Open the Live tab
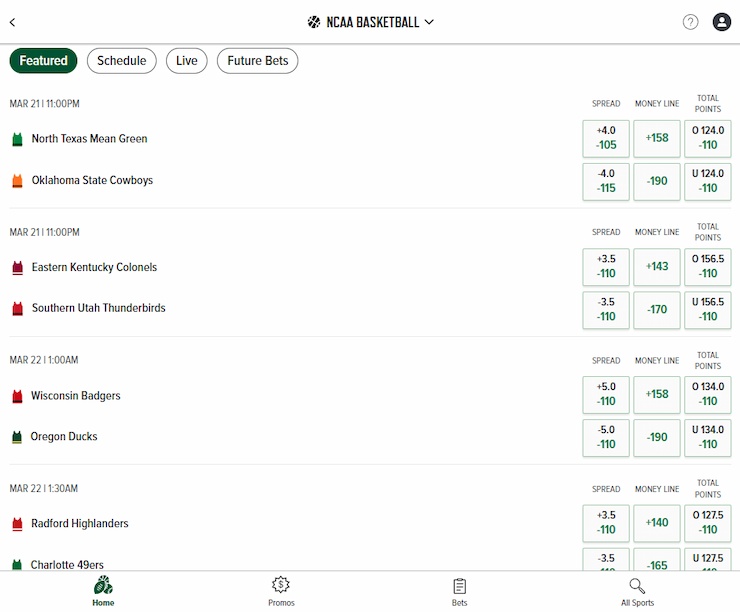Screen dimensions: 740x612 [186, 60]
